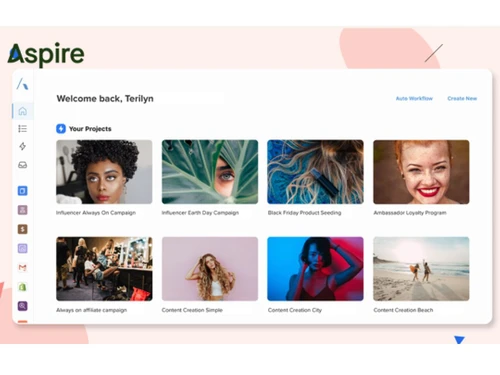Screen dimensions: 500x375
Task: Open Content Creation Beach thumbnail
Action: click(421, 269)
